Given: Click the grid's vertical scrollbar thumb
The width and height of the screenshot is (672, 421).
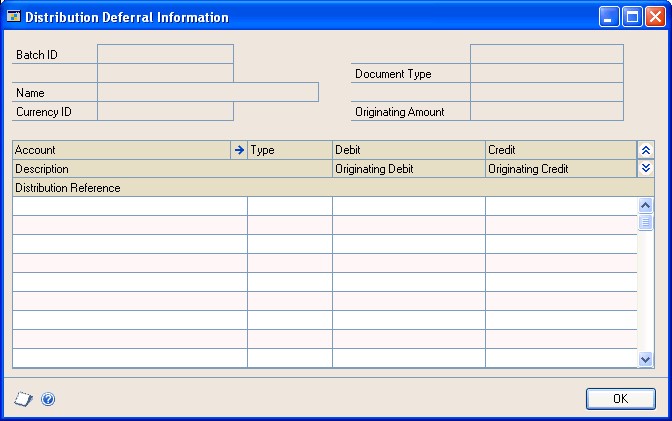Looking at the screenshot, I should (645, 222).
